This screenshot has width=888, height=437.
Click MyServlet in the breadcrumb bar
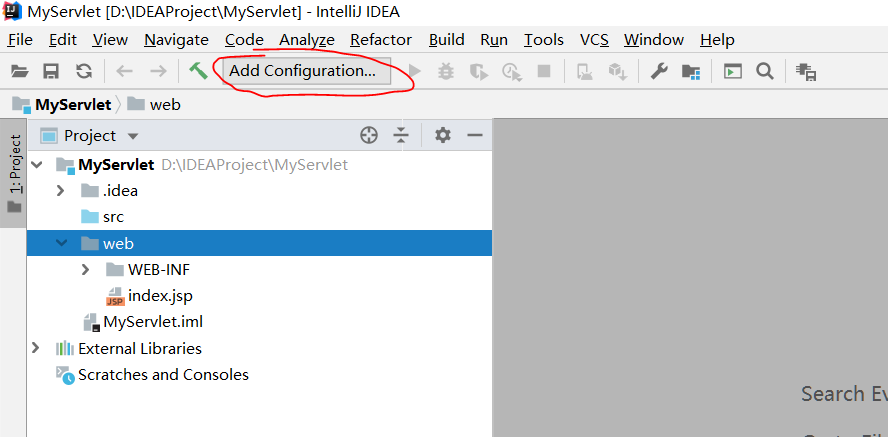click(72, 105)
